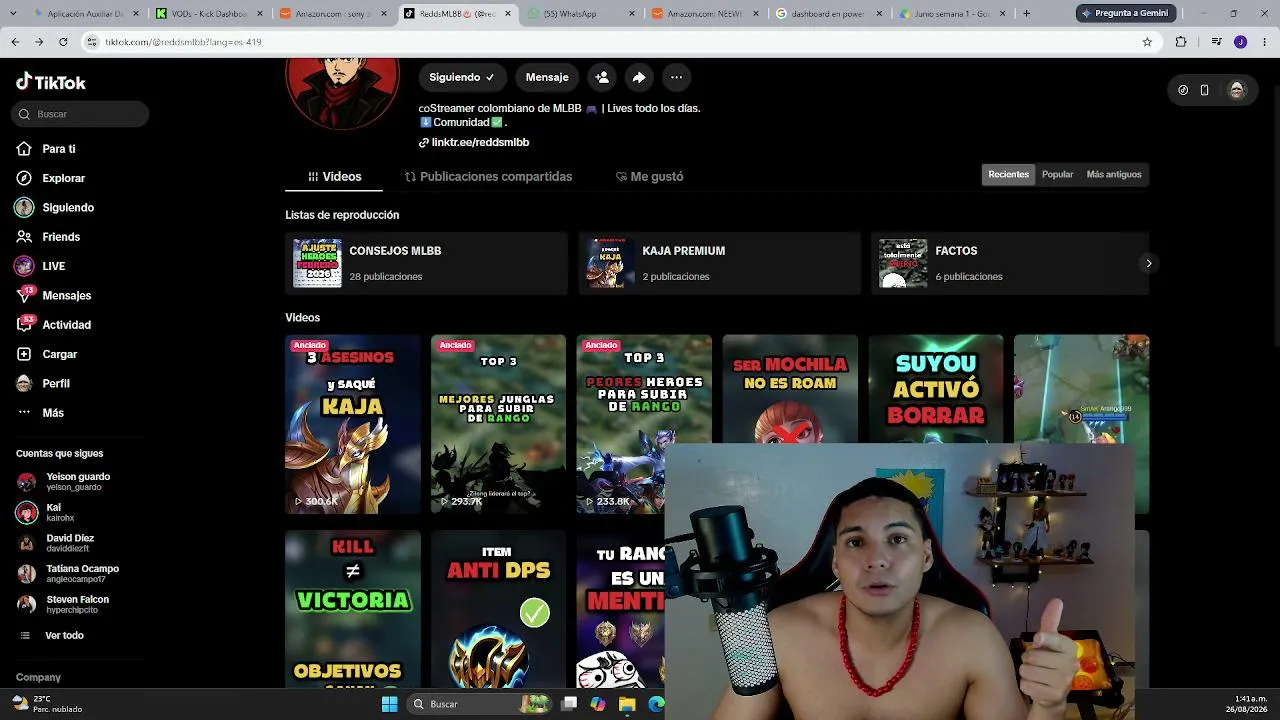Click the browser address bar

pos(620,42)
